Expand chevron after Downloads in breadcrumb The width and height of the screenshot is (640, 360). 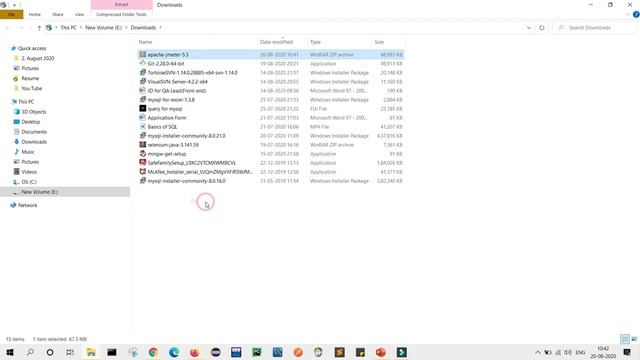[160, 28]
